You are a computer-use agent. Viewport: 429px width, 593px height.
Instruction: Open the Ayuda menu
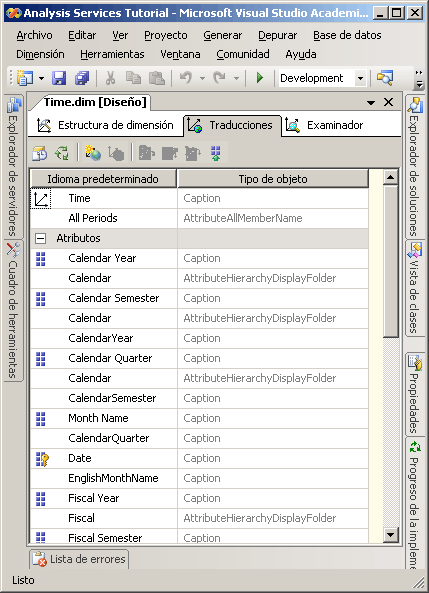click(301, 54)
